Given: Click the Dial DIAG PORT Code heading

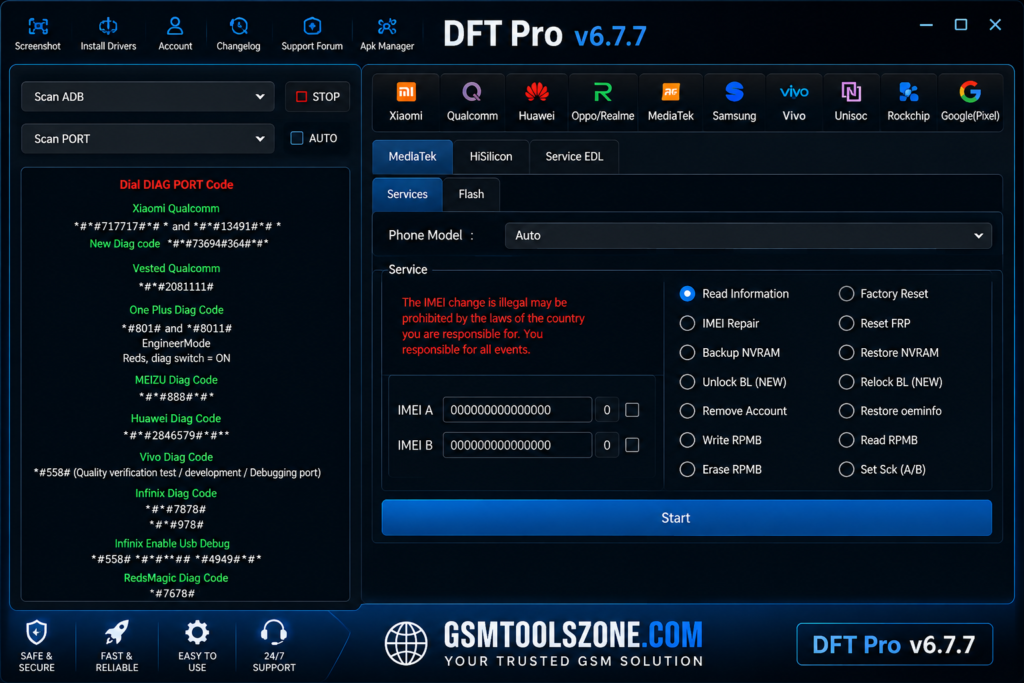Looking at the screenshot, I should coord(176,185).
